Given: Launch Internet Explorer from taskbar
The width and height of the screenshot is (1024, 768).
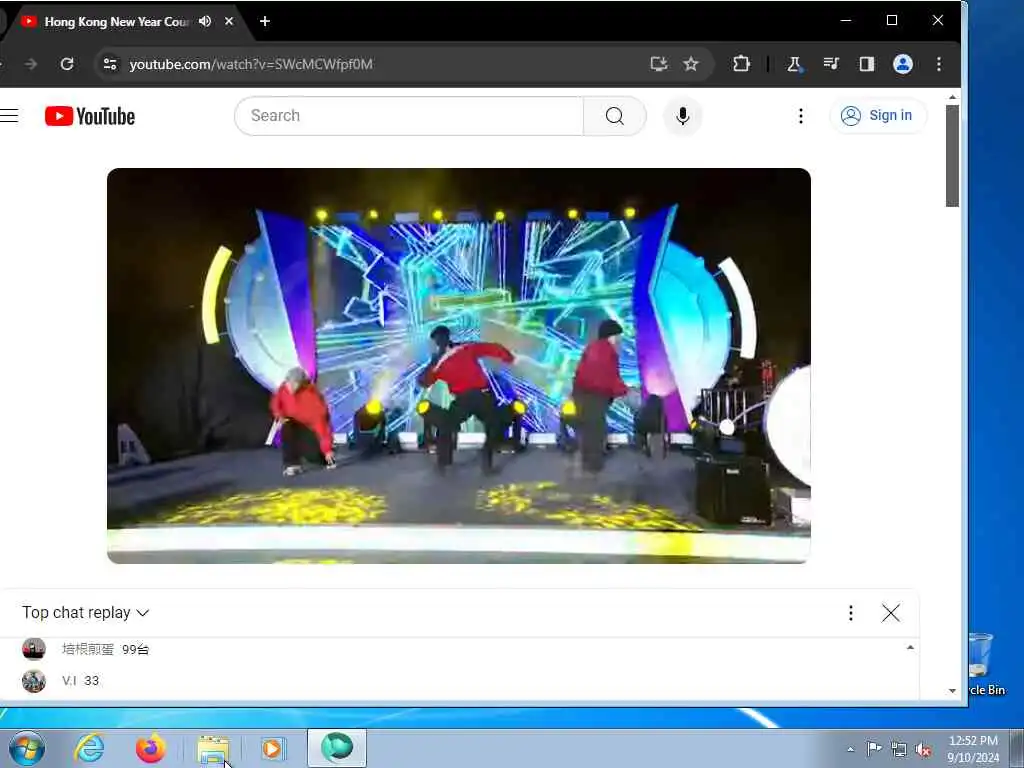Looking at the screenshot, I should 89,748.
